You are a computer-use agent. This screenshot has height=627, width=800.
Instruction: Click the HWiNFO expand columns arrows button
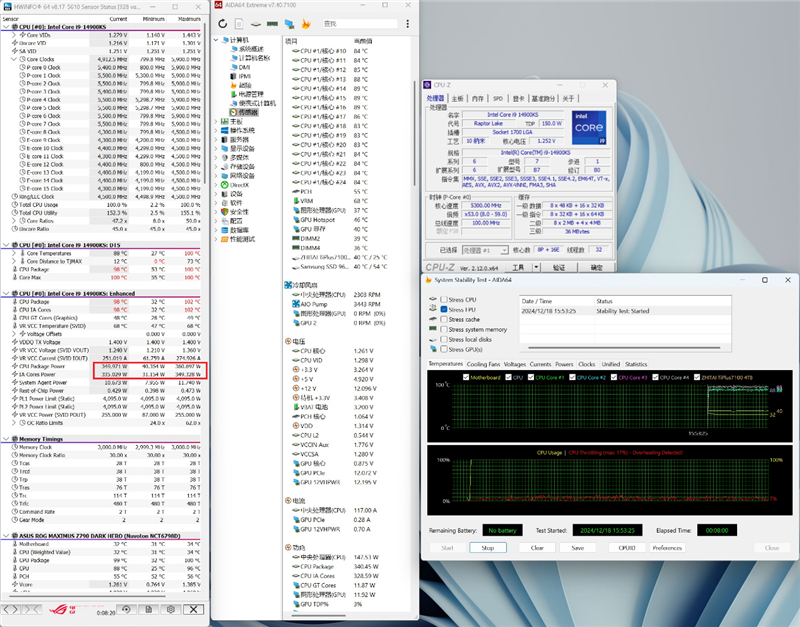[x=11, y=609]
